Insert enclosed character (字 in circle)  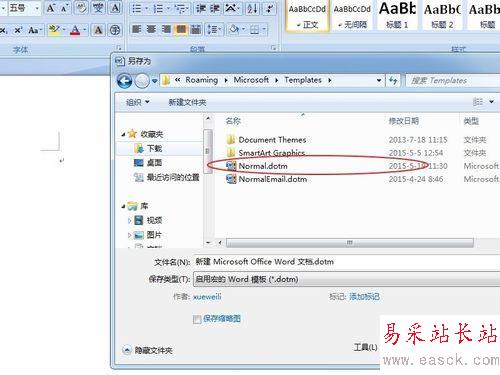(115, 30)
